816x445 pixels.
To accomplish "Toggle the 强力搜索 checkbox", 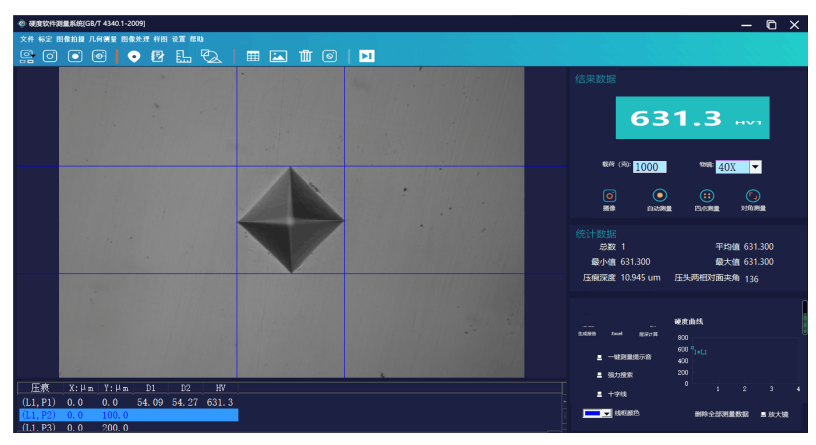I will coord(599,375).
